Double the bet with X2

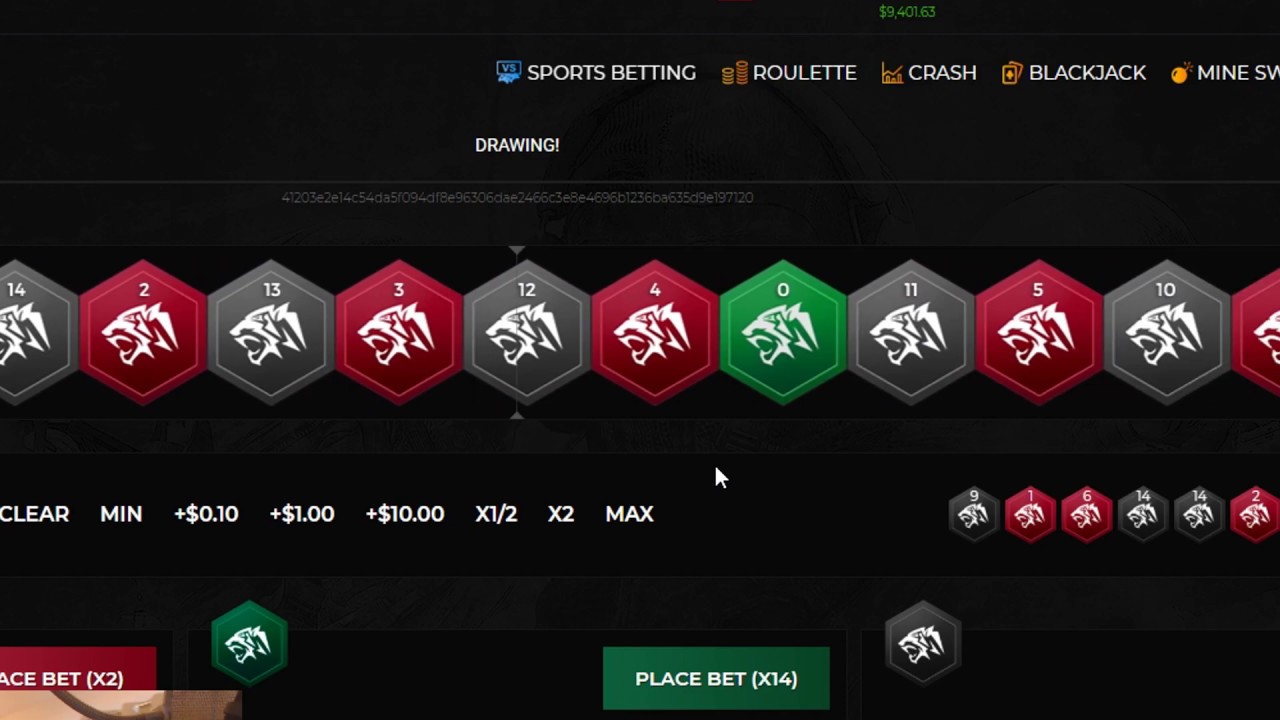pyautogui.click(x=561, y=514)
